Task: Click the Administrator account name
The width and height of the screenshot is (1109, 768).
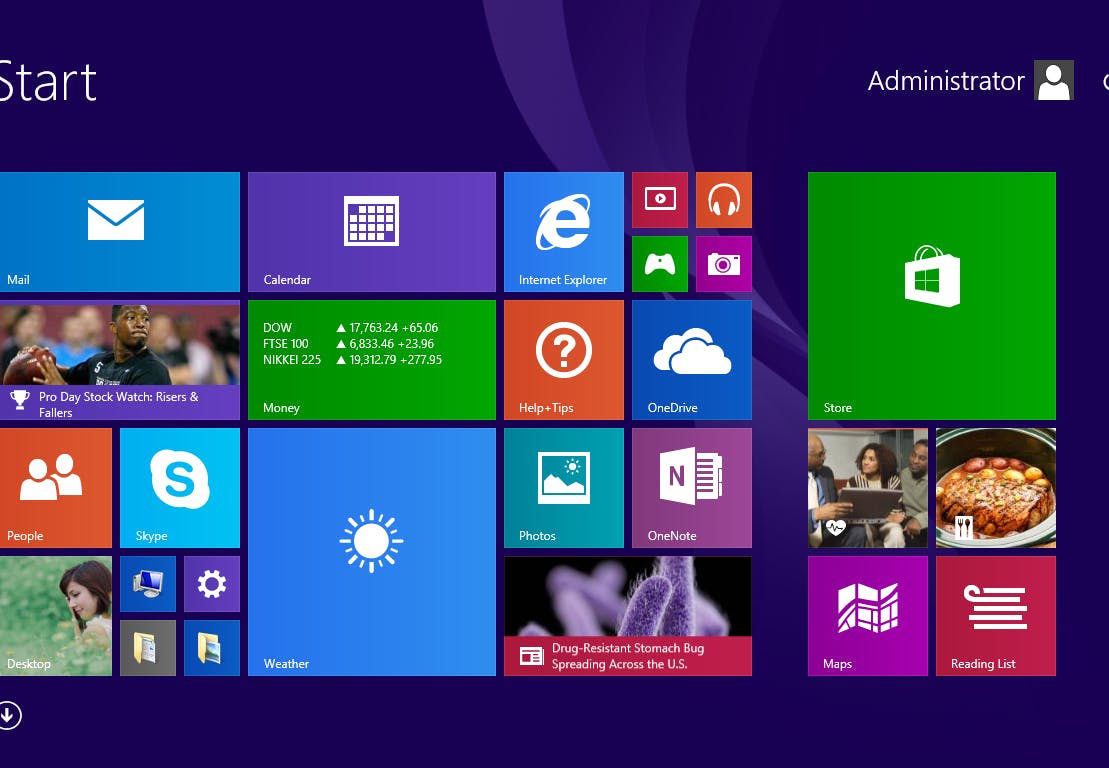Action: click(x=946, y=81)
